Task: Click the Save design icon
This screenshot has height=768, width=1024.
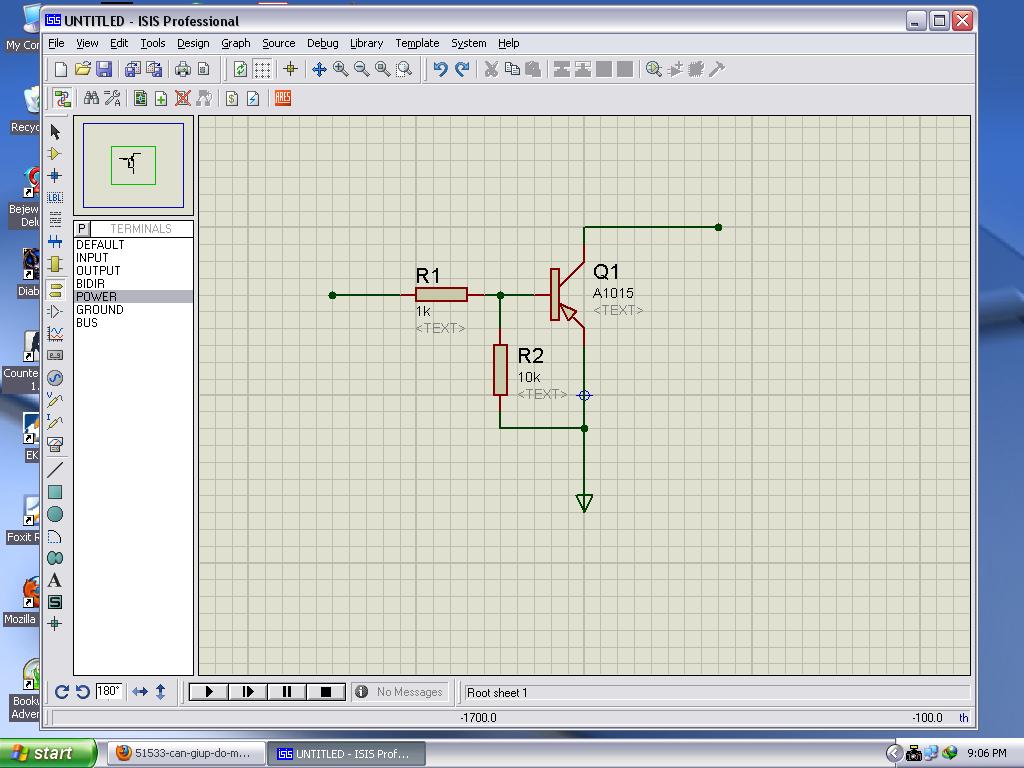Action: tap(104, 69)
